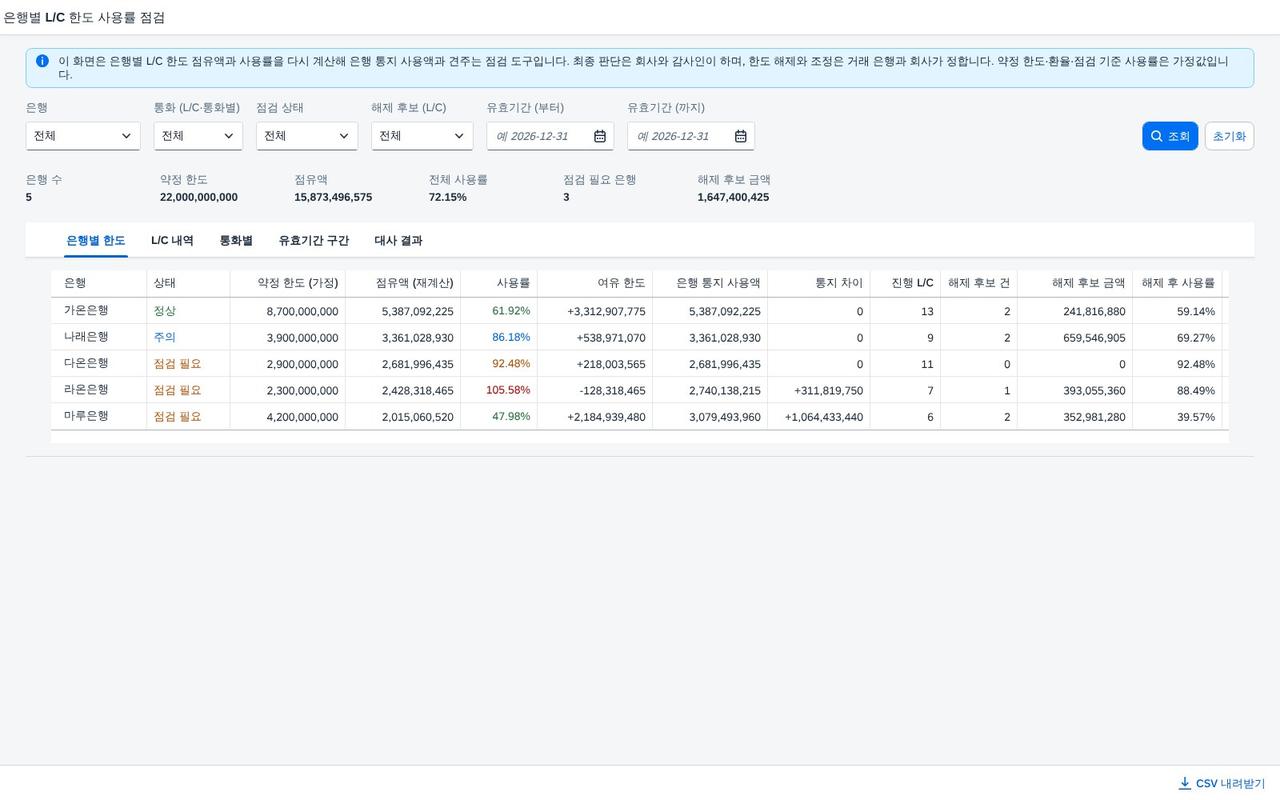
Task: Click the info icon in the notice banner
Action: pos(42,61)
